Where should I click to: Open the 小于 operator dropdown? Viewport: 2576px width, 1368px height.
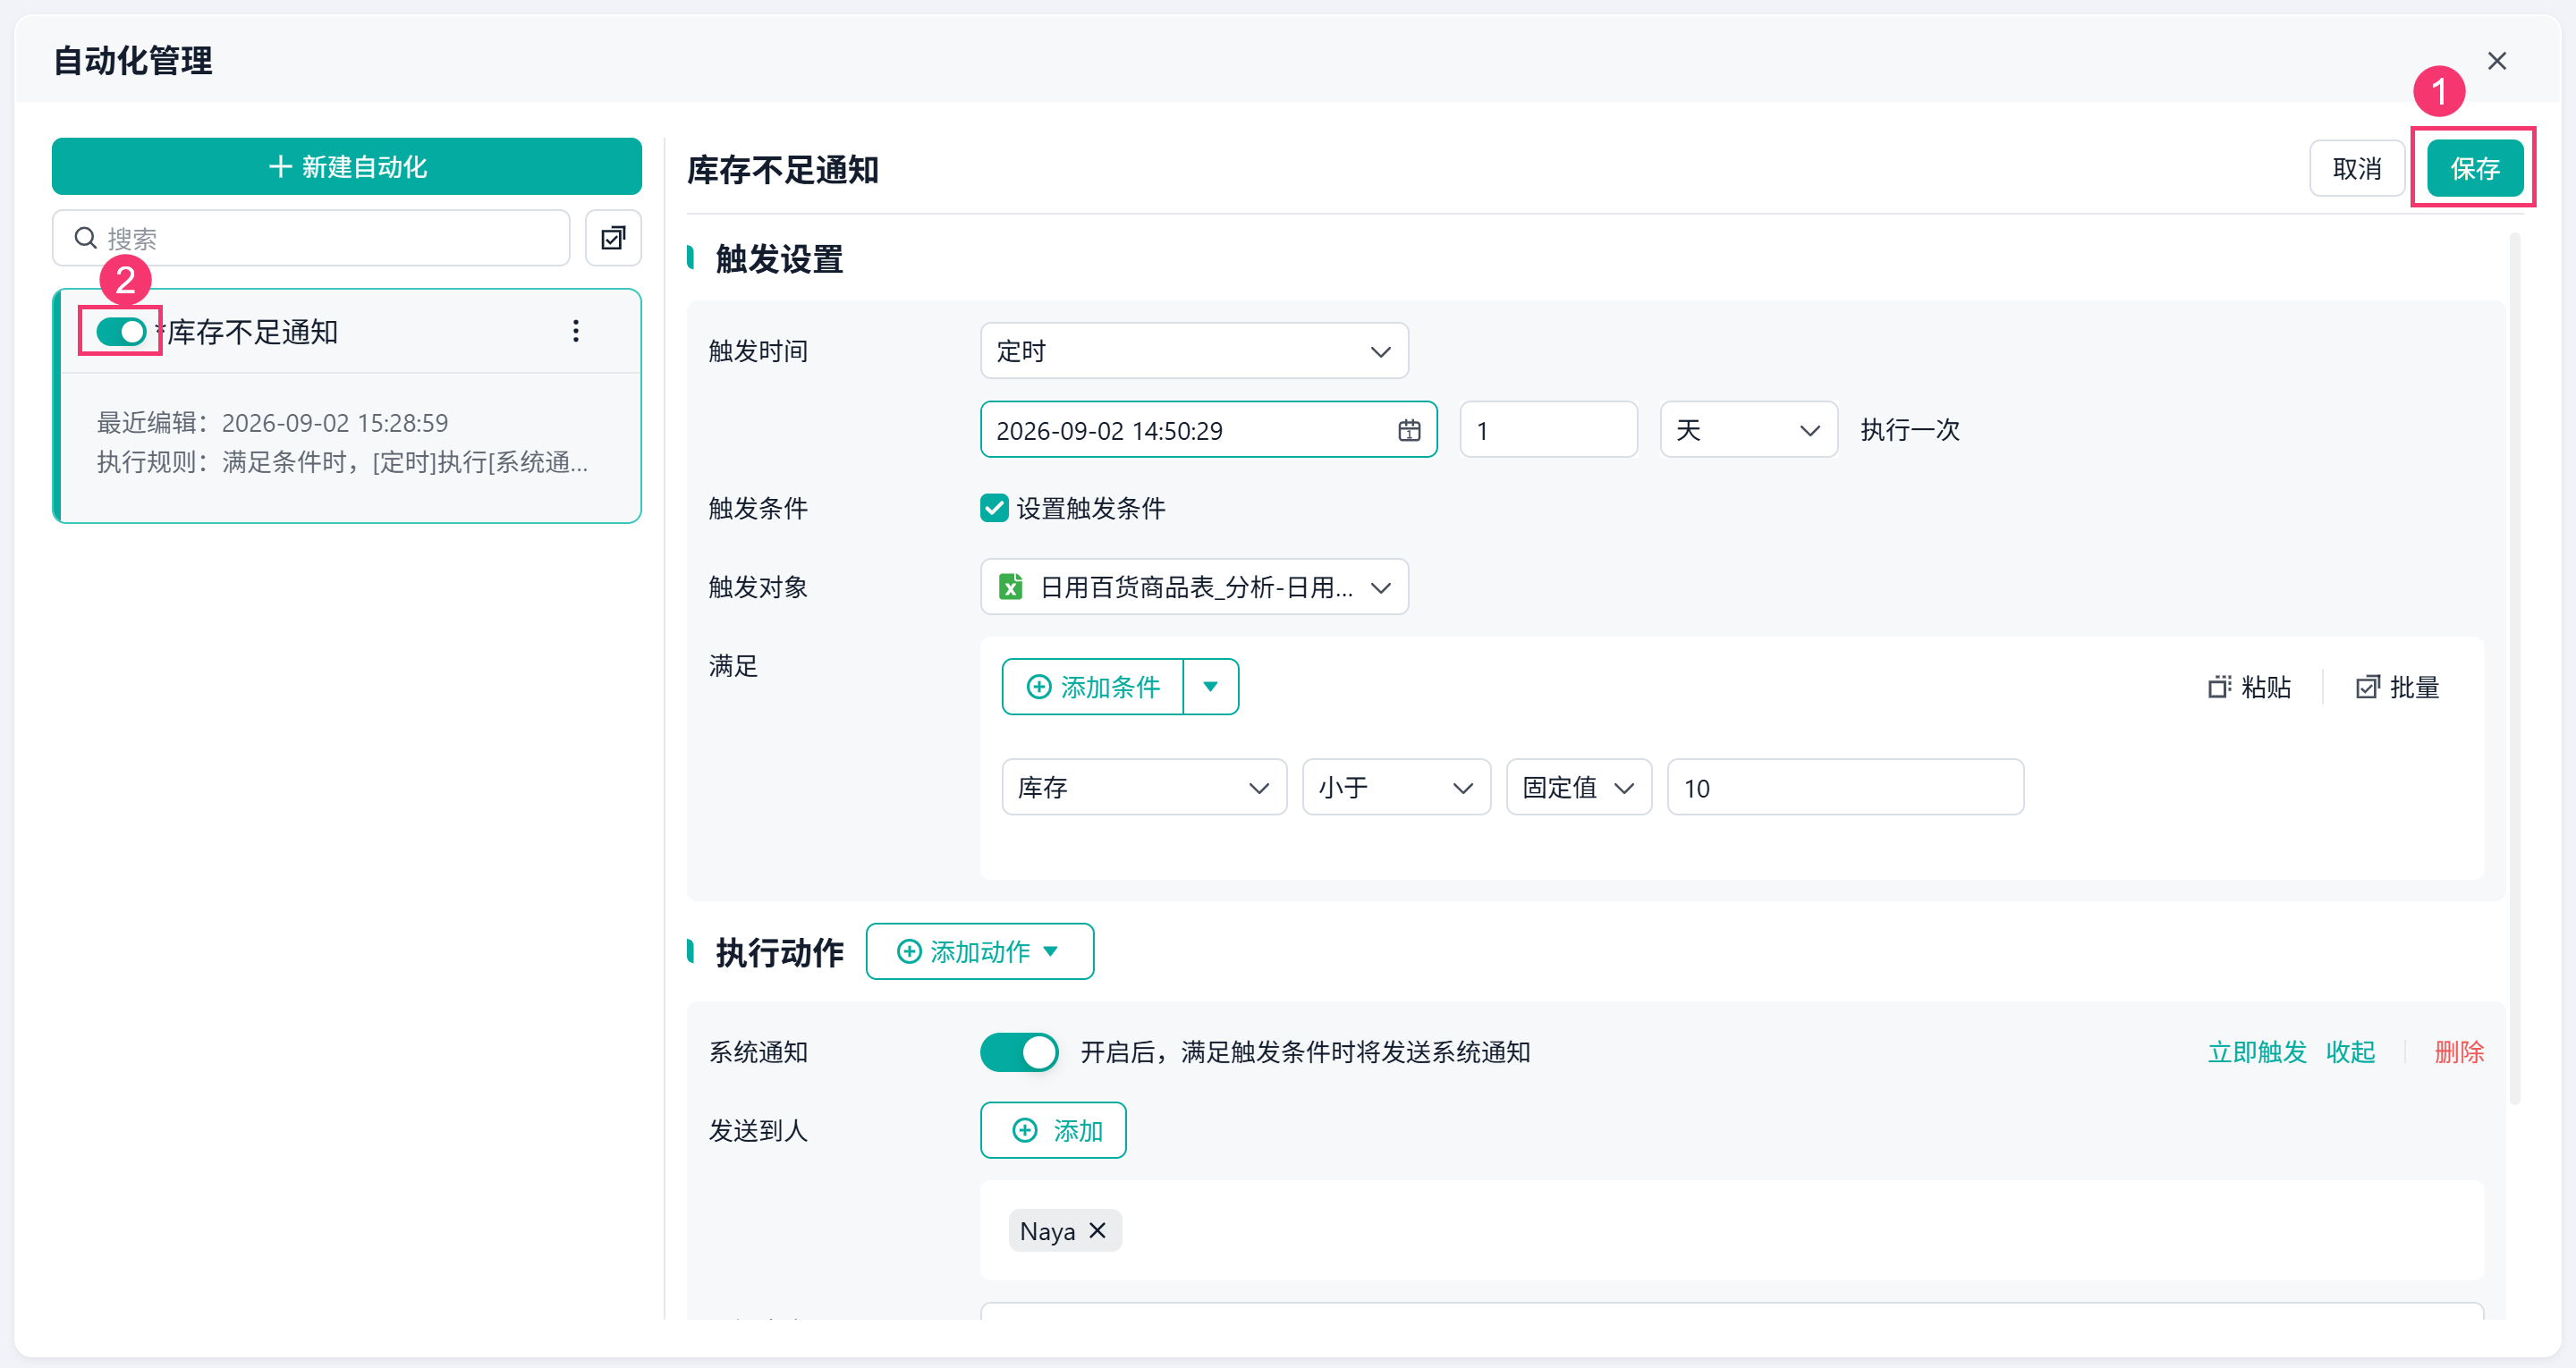coord(1396,788)
